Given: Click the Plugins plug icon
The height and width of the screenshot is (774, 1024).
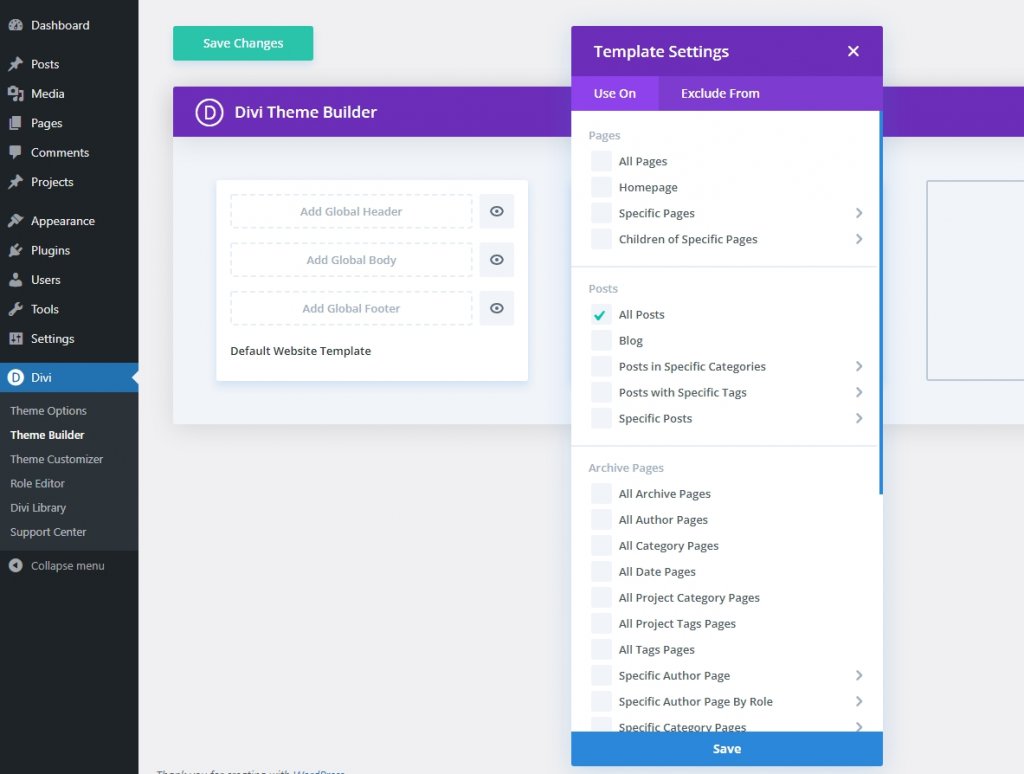Looking at the screenshot, I should [x=16, y=250].
